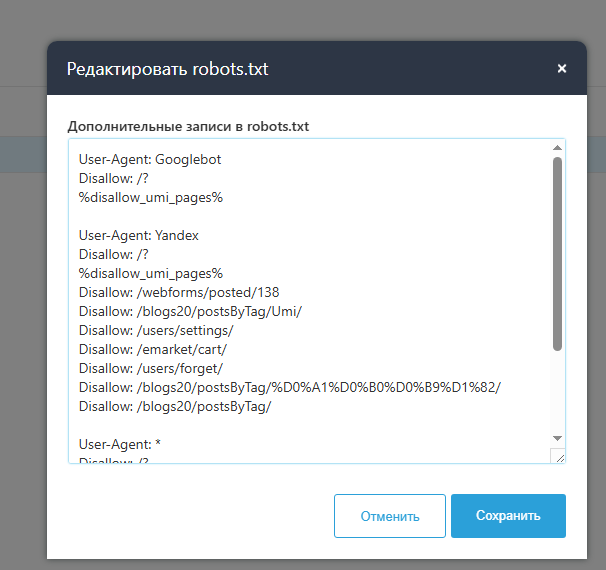Screen dimensions: 606x570
Task: Click the Сохранить button
Action: (x=508, y=516)
